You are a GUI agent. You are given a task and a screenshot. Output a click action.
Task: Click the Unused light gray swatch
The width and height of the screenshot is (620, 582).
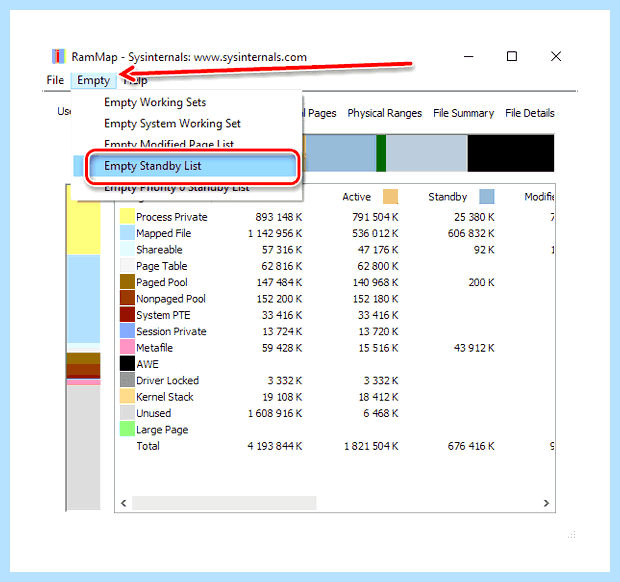point(127,413)
